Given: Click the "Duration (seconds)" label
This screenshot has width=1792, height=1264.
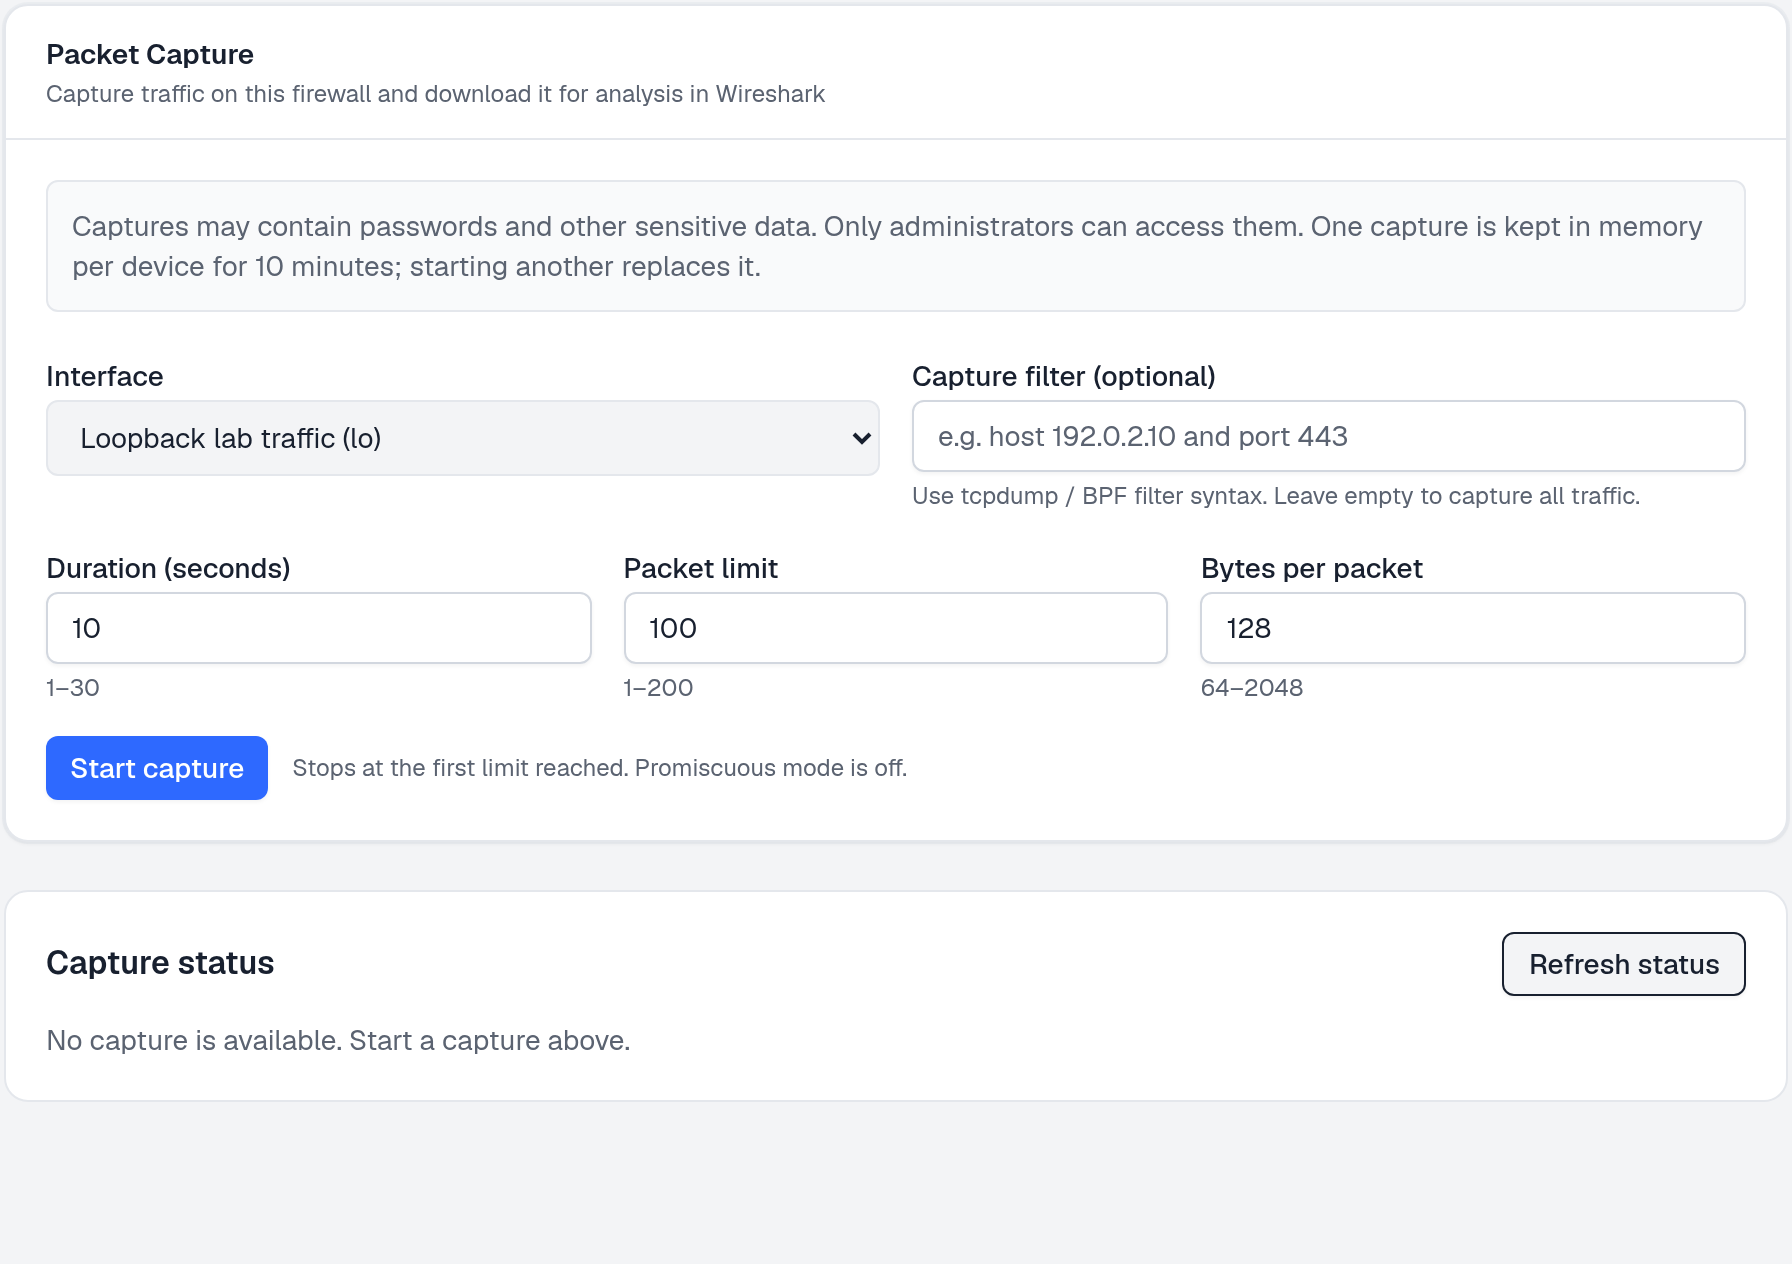Looking at the screenshot, I should tap(169, 569).
